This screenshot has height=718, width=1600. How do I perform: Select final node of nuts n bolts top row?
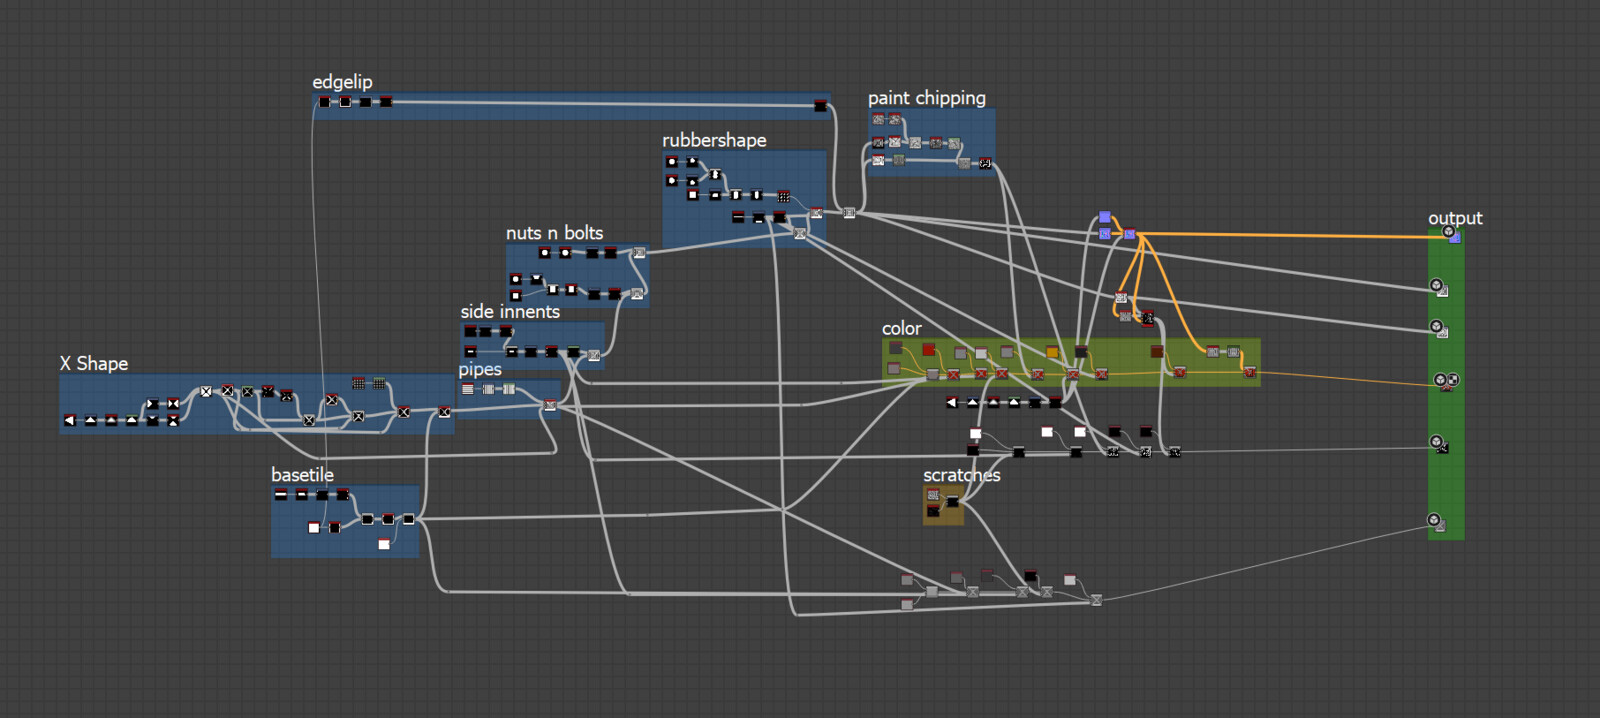639,253
